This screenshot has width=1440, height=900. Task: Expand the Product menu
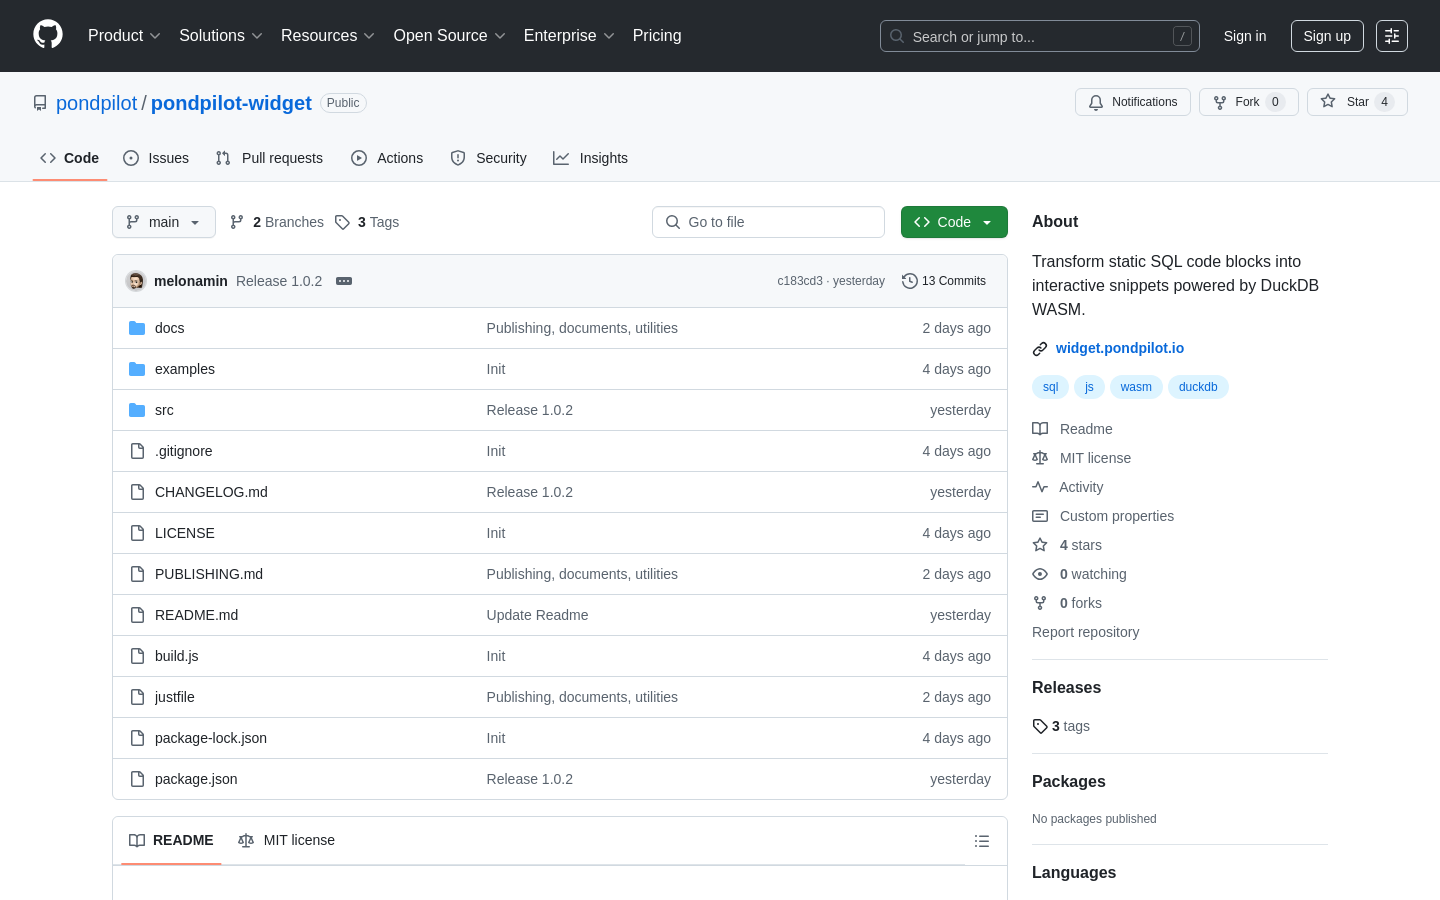pyautogui.click(x=124, y=36)
